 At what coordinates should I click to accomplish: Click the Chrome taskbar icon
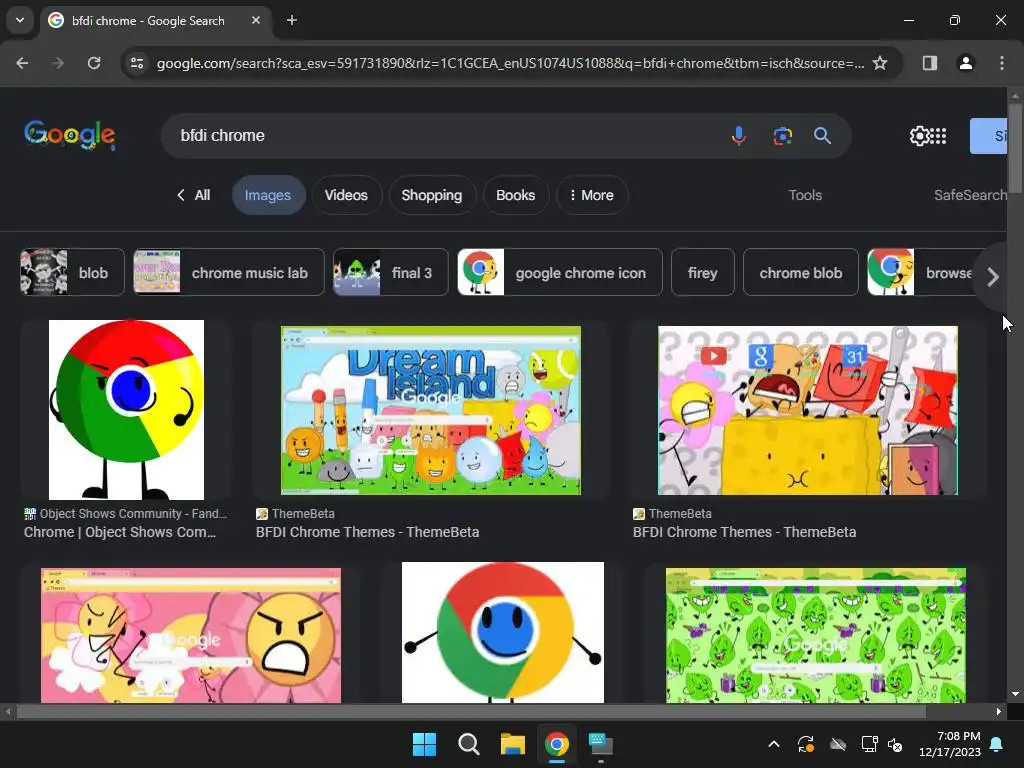pyautogui.click(x=556, y=744)
